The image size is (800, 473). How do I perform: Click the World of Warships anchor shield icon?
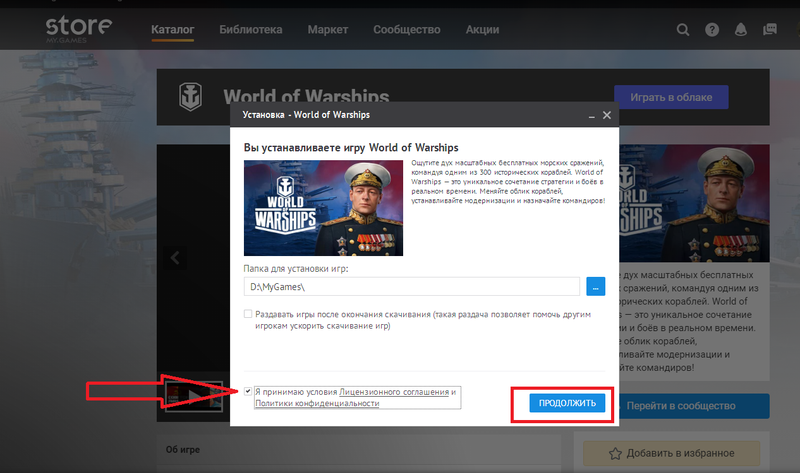pyautogui.click(x=190, y=96)
